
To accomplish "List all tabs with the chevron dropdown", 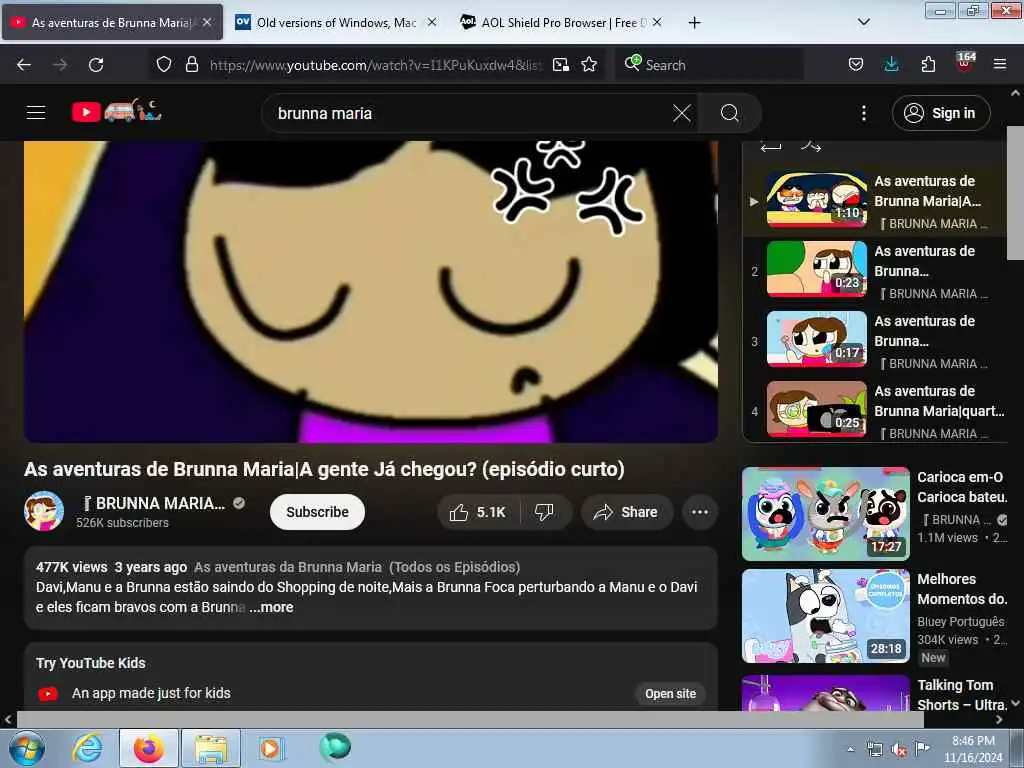I will 863,22.
